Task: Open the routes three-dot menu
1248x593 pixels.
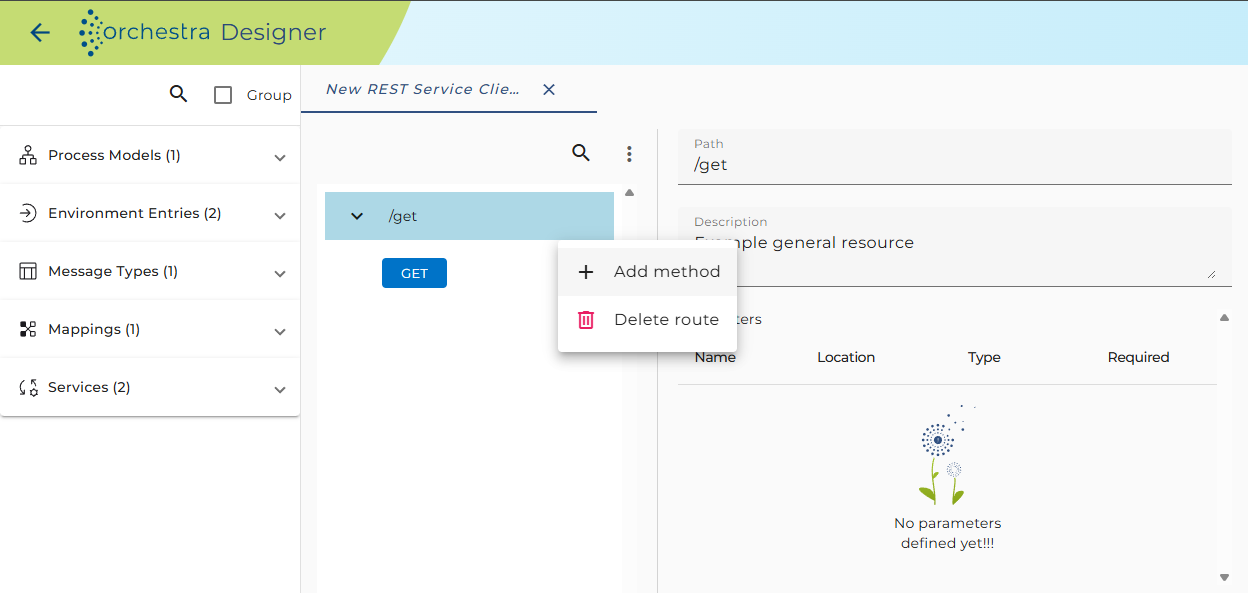Action: (x=629, y=154)
